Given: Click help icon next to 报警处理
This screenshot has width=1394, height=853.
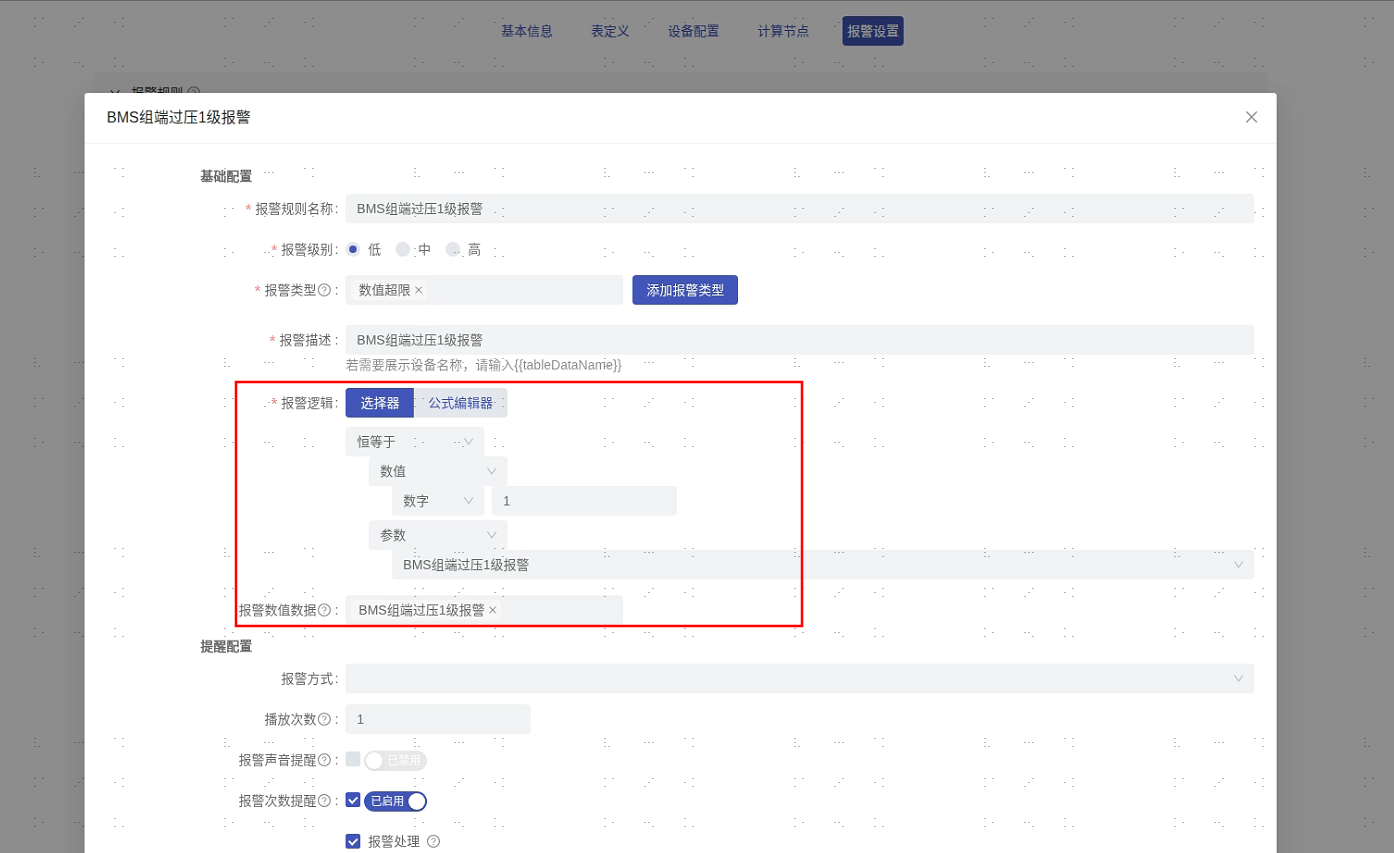Looking at the screenshot, I should click(x=433, y=842).
